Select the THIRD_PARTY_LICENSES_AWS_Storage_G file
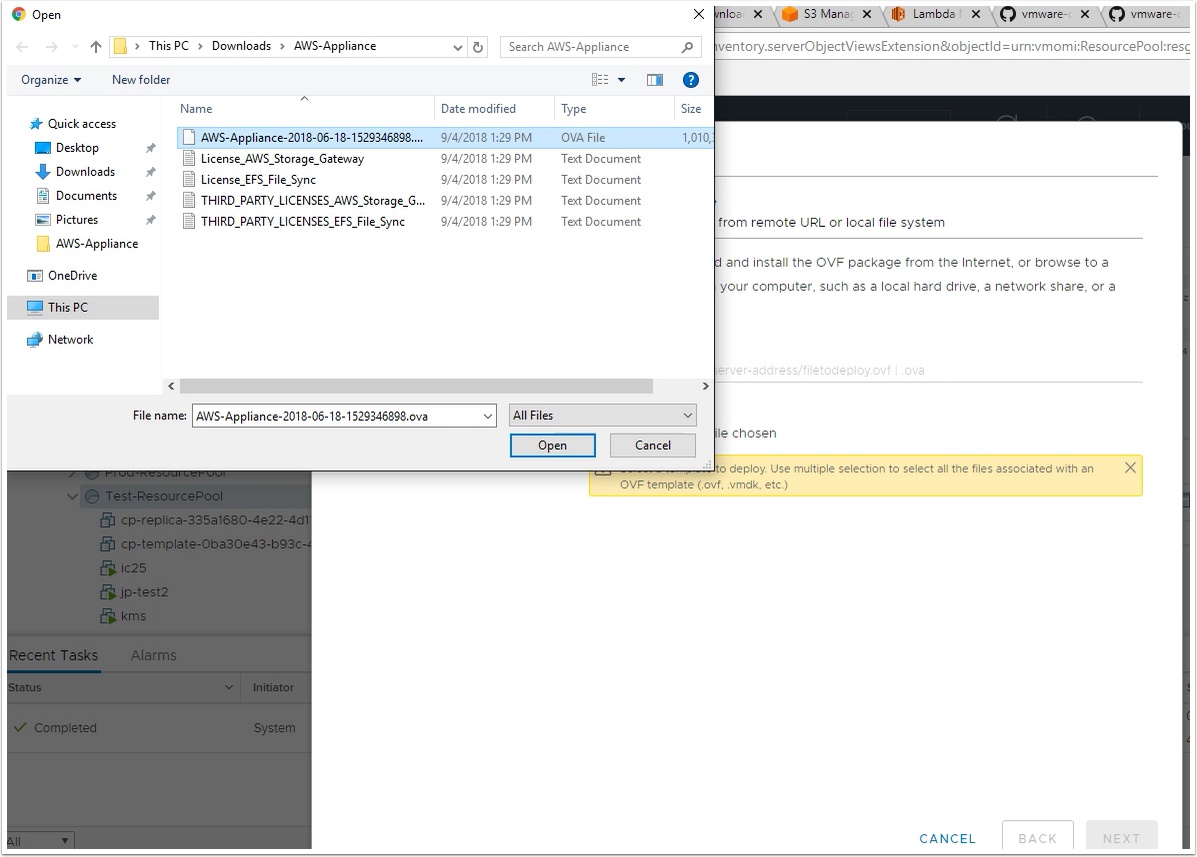The width and height of the screenshot is (1197, 857). click(x=313, y=201)
